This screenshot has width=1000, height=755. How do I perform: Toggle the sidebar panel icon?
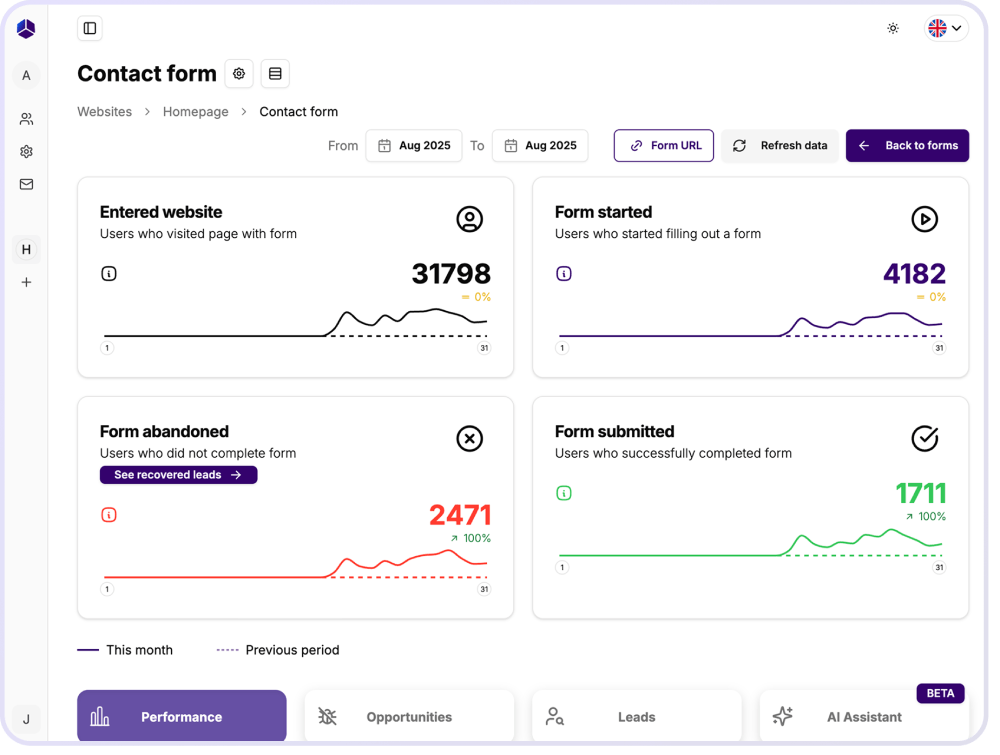point(90,28)
